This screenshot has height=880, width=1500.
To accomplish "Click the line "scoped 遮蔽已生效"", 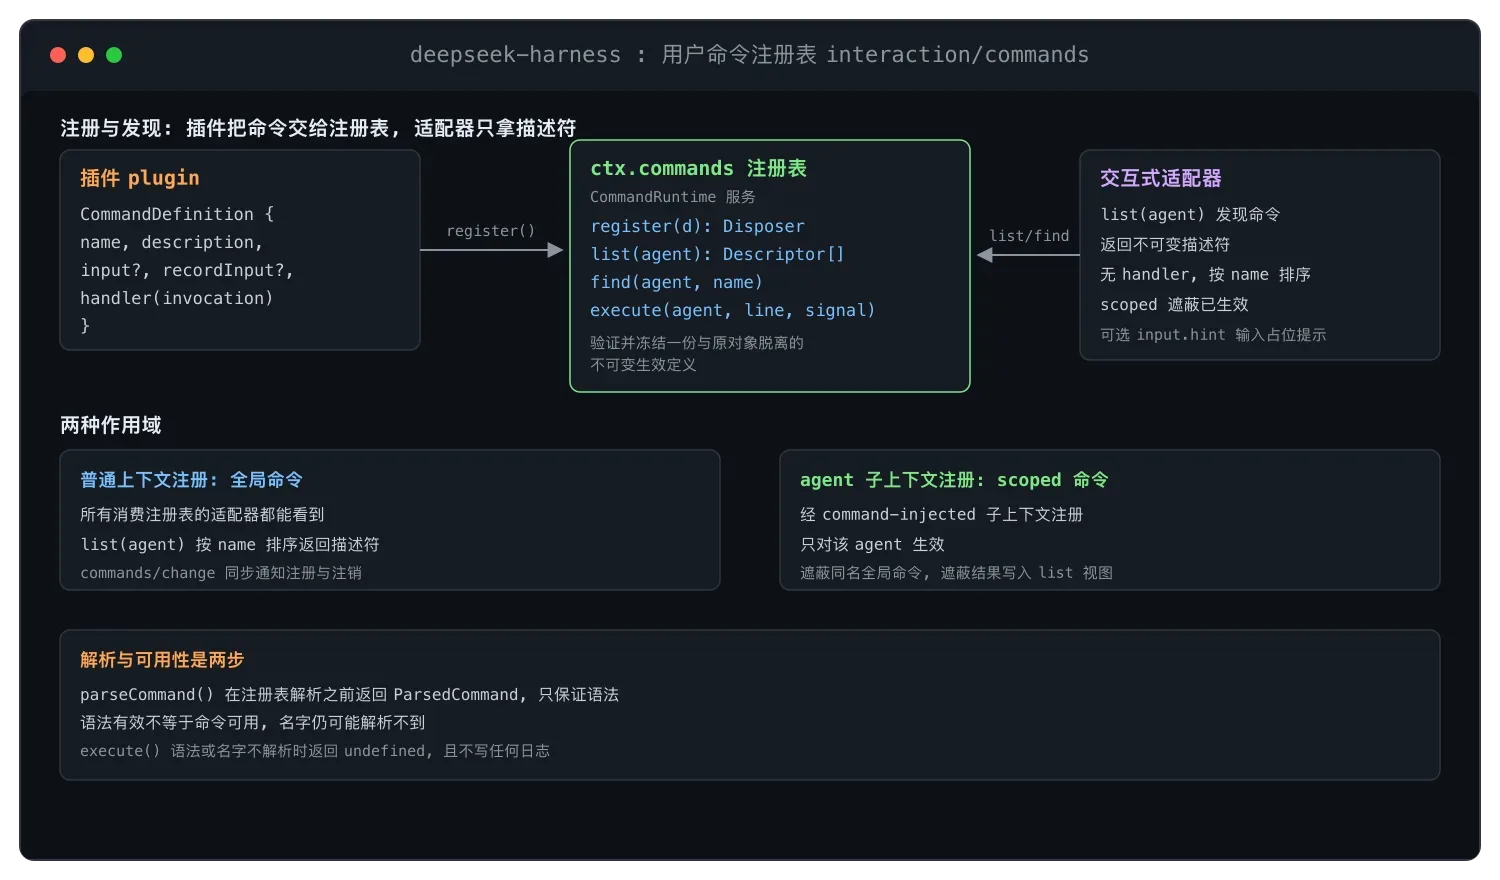I will click(1174, 304).
